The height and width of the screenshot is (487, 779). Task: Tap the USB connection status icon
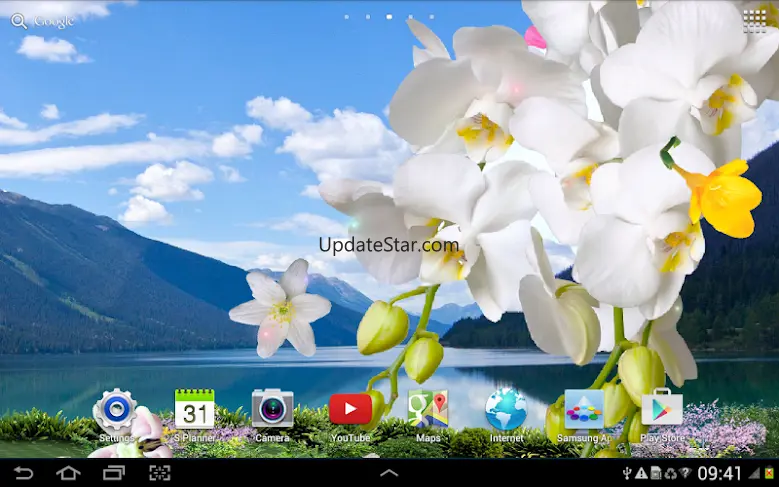[x=627, y=473]
